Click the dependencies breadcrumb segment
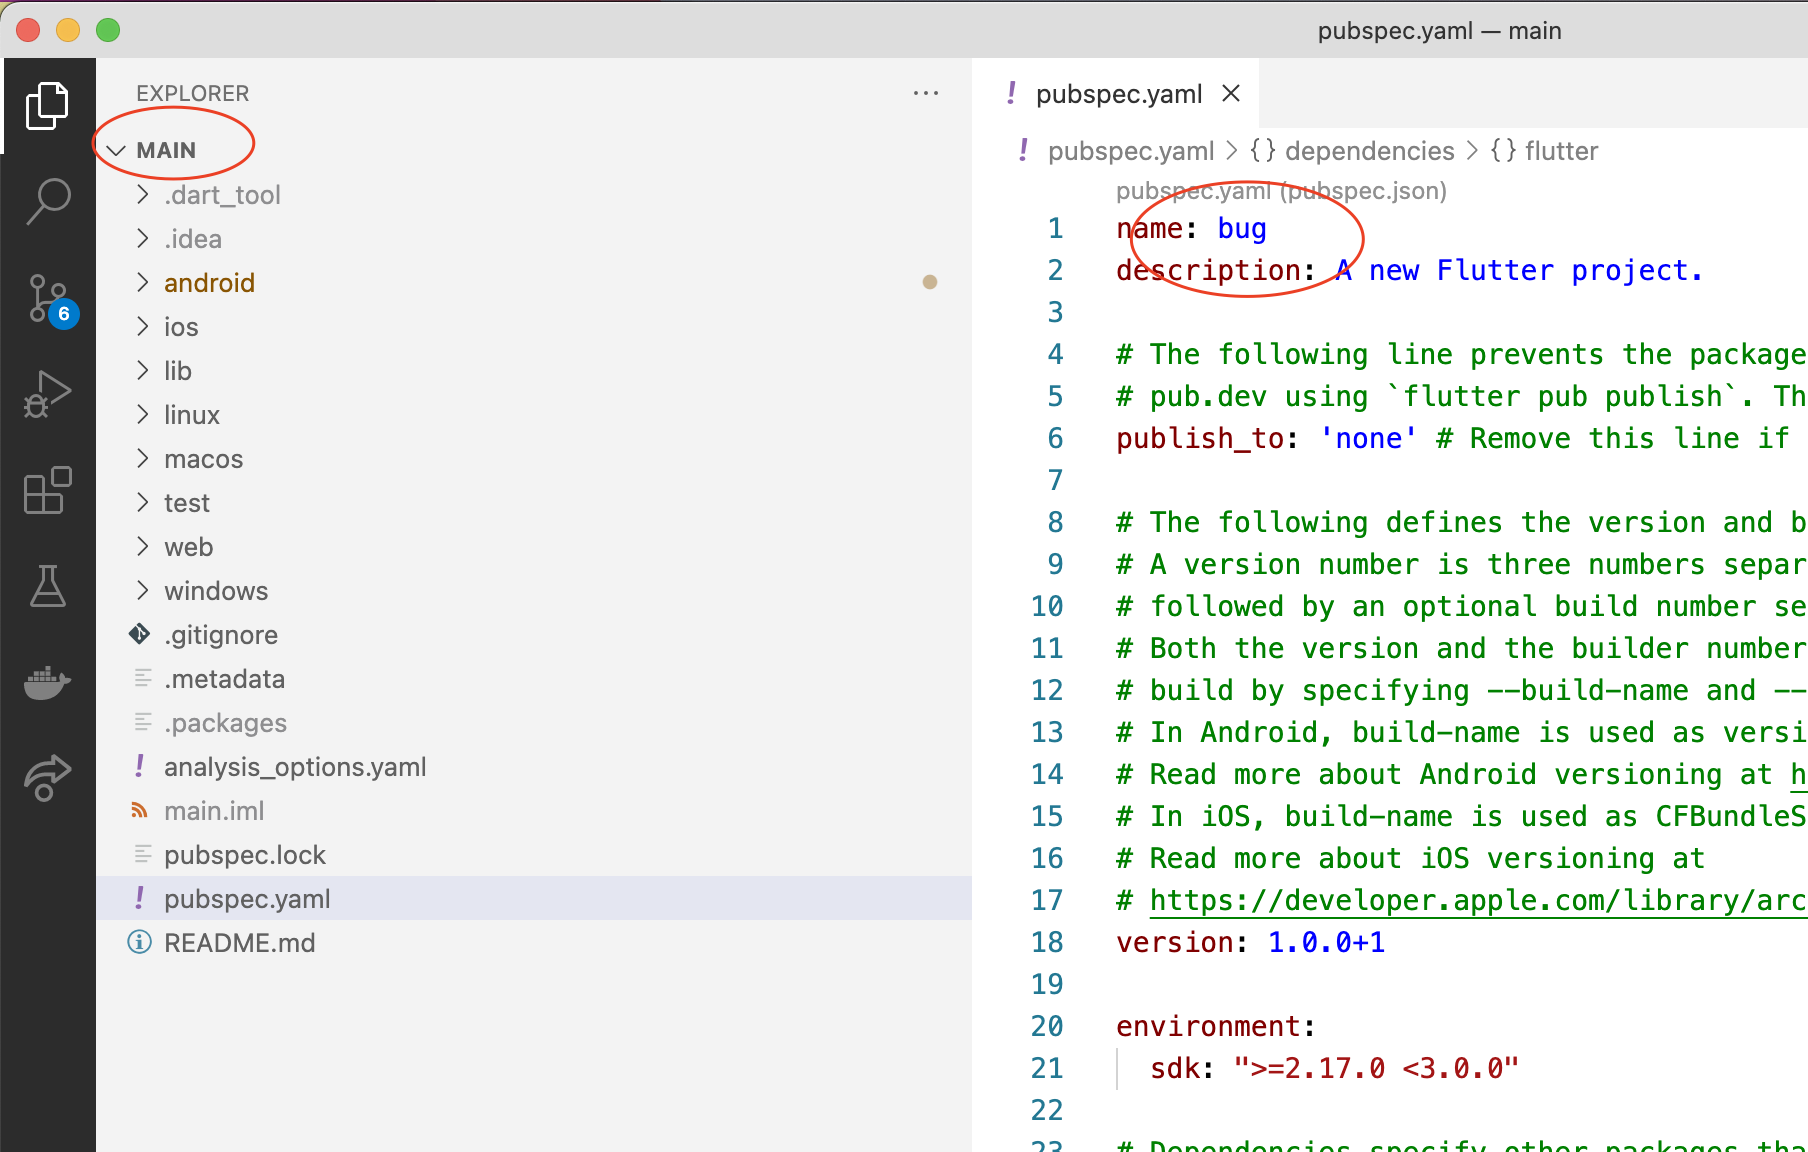Screen dimensions: 1808x1152 pyautogui.click(x=1369, y=151)
